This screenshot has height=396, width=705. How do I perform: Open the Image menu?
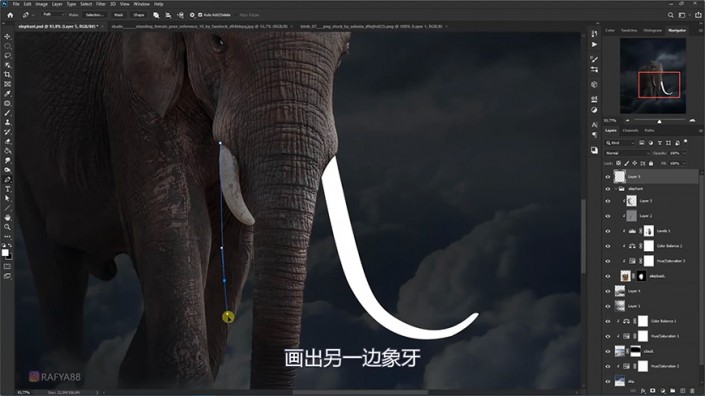point(41,4)
